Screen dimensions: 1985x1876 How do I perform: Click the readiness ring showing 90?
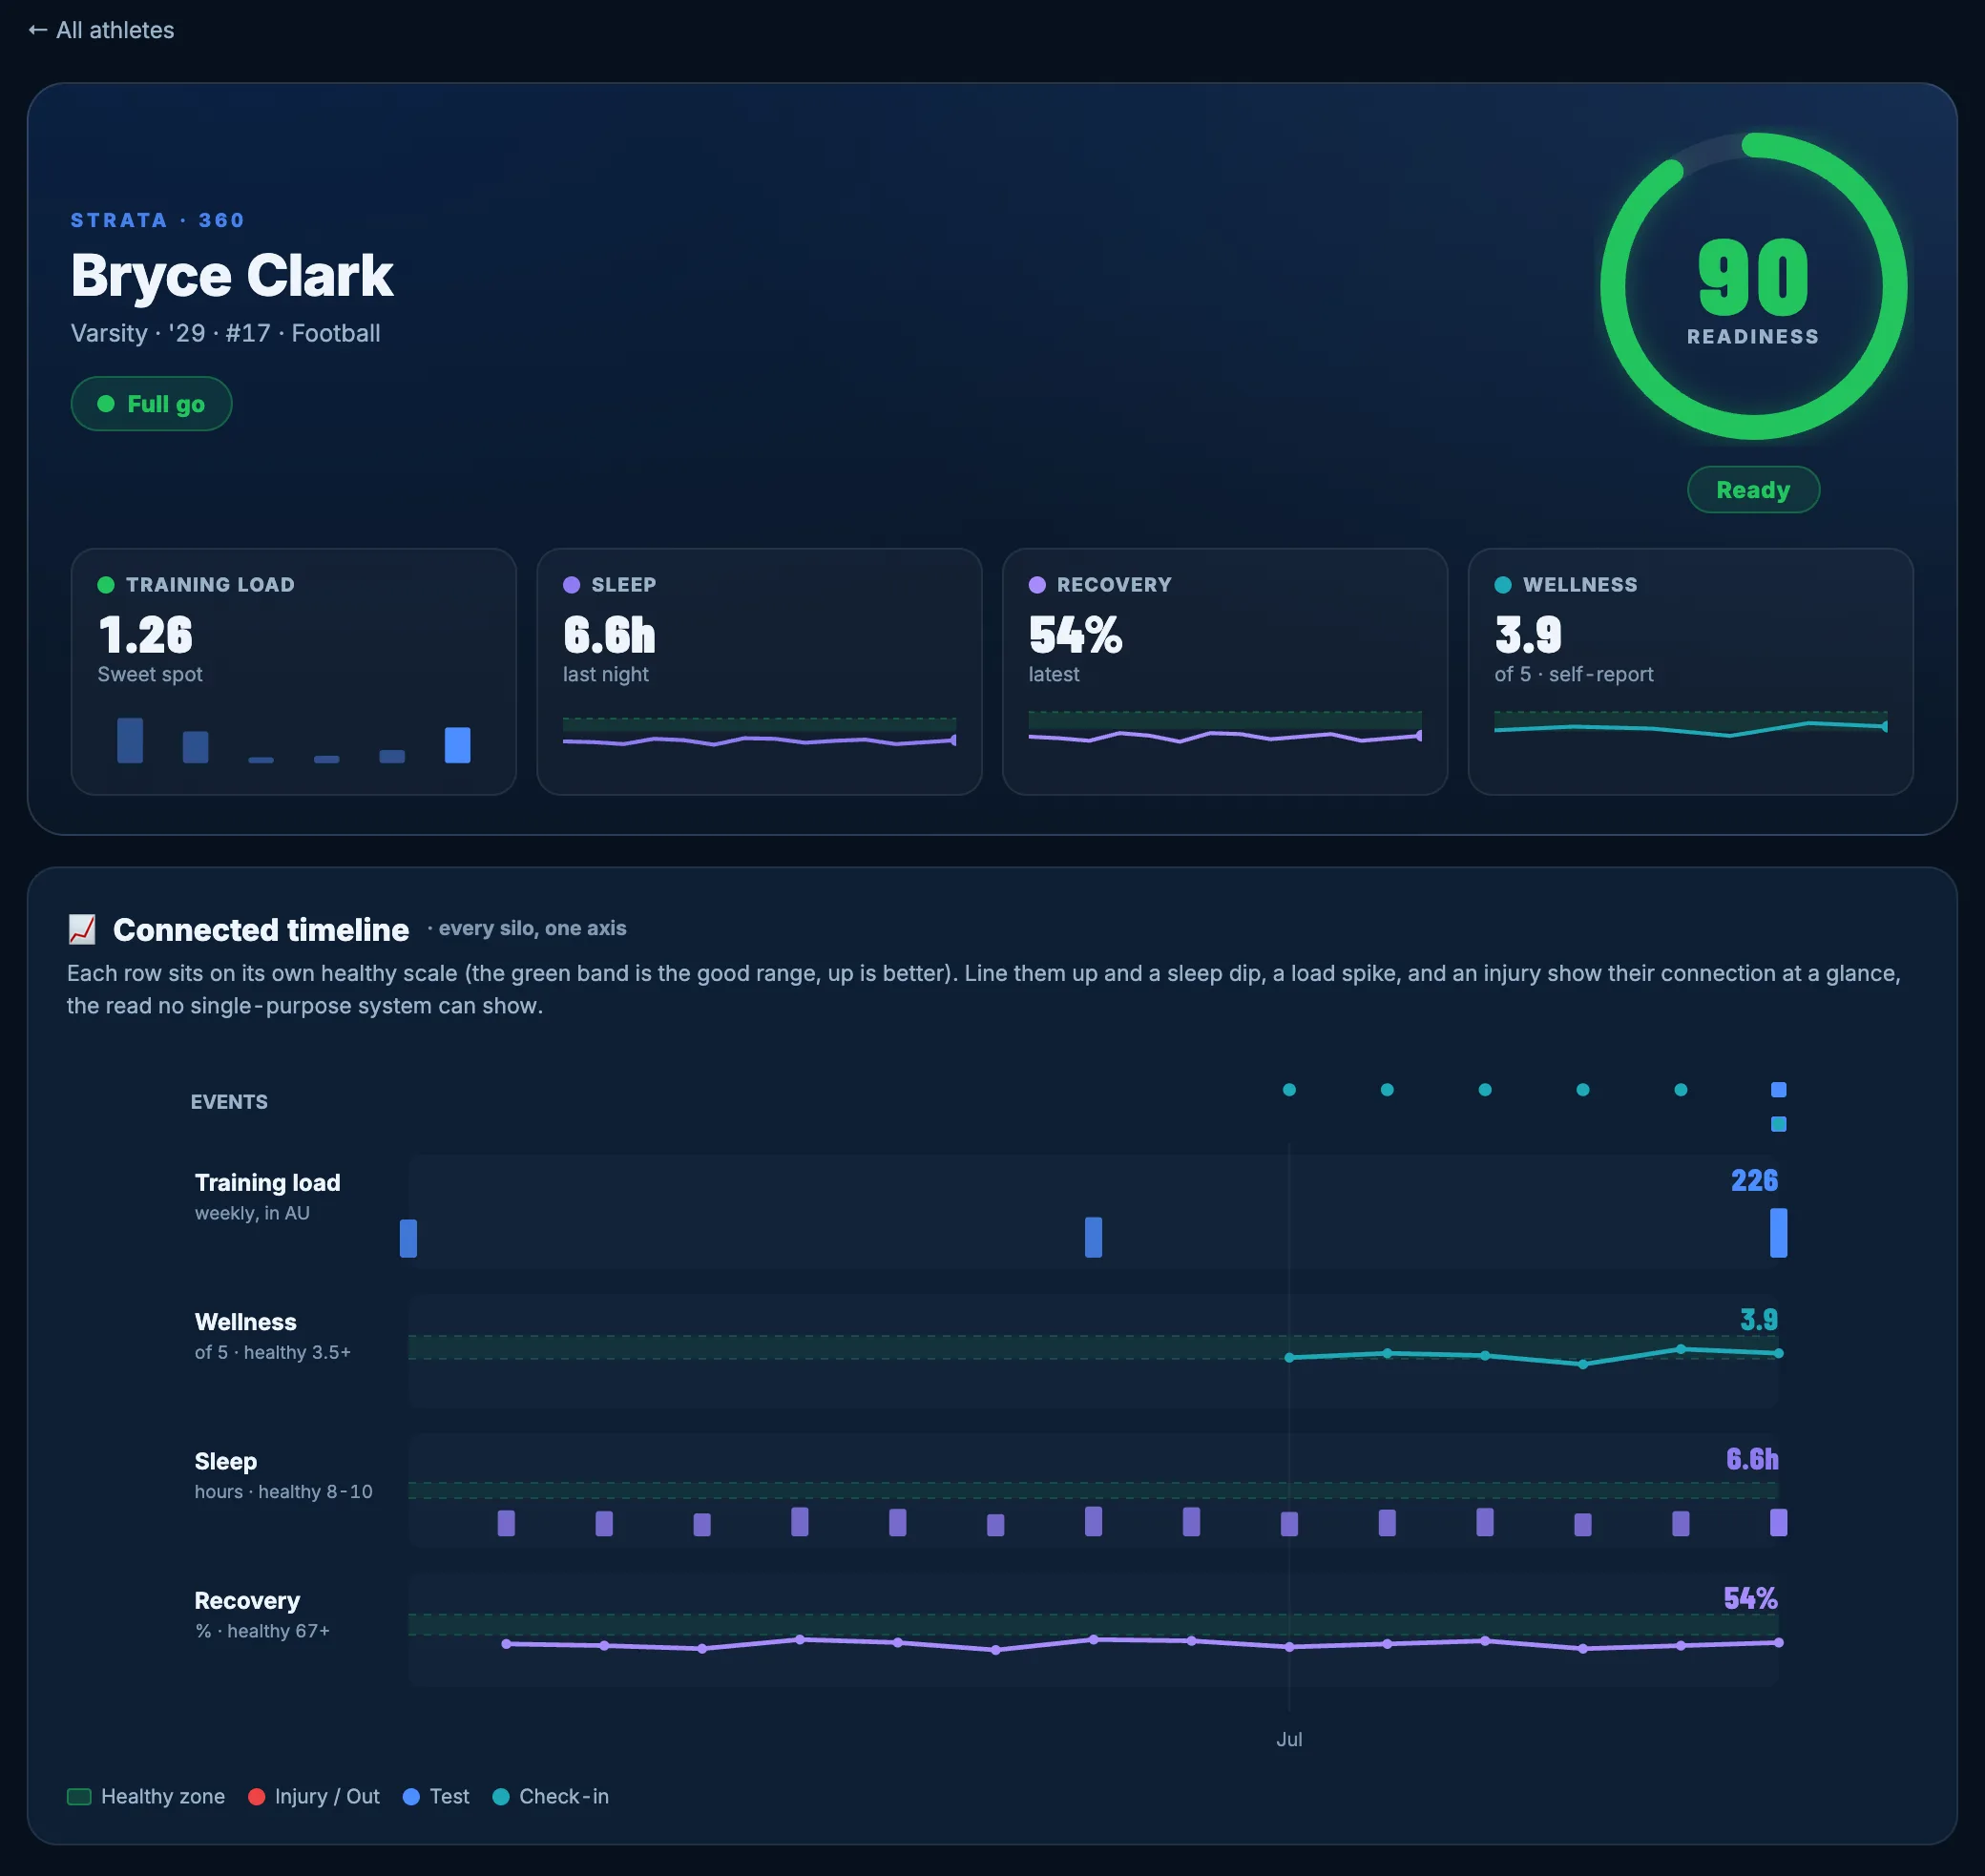click(1753, 286)
